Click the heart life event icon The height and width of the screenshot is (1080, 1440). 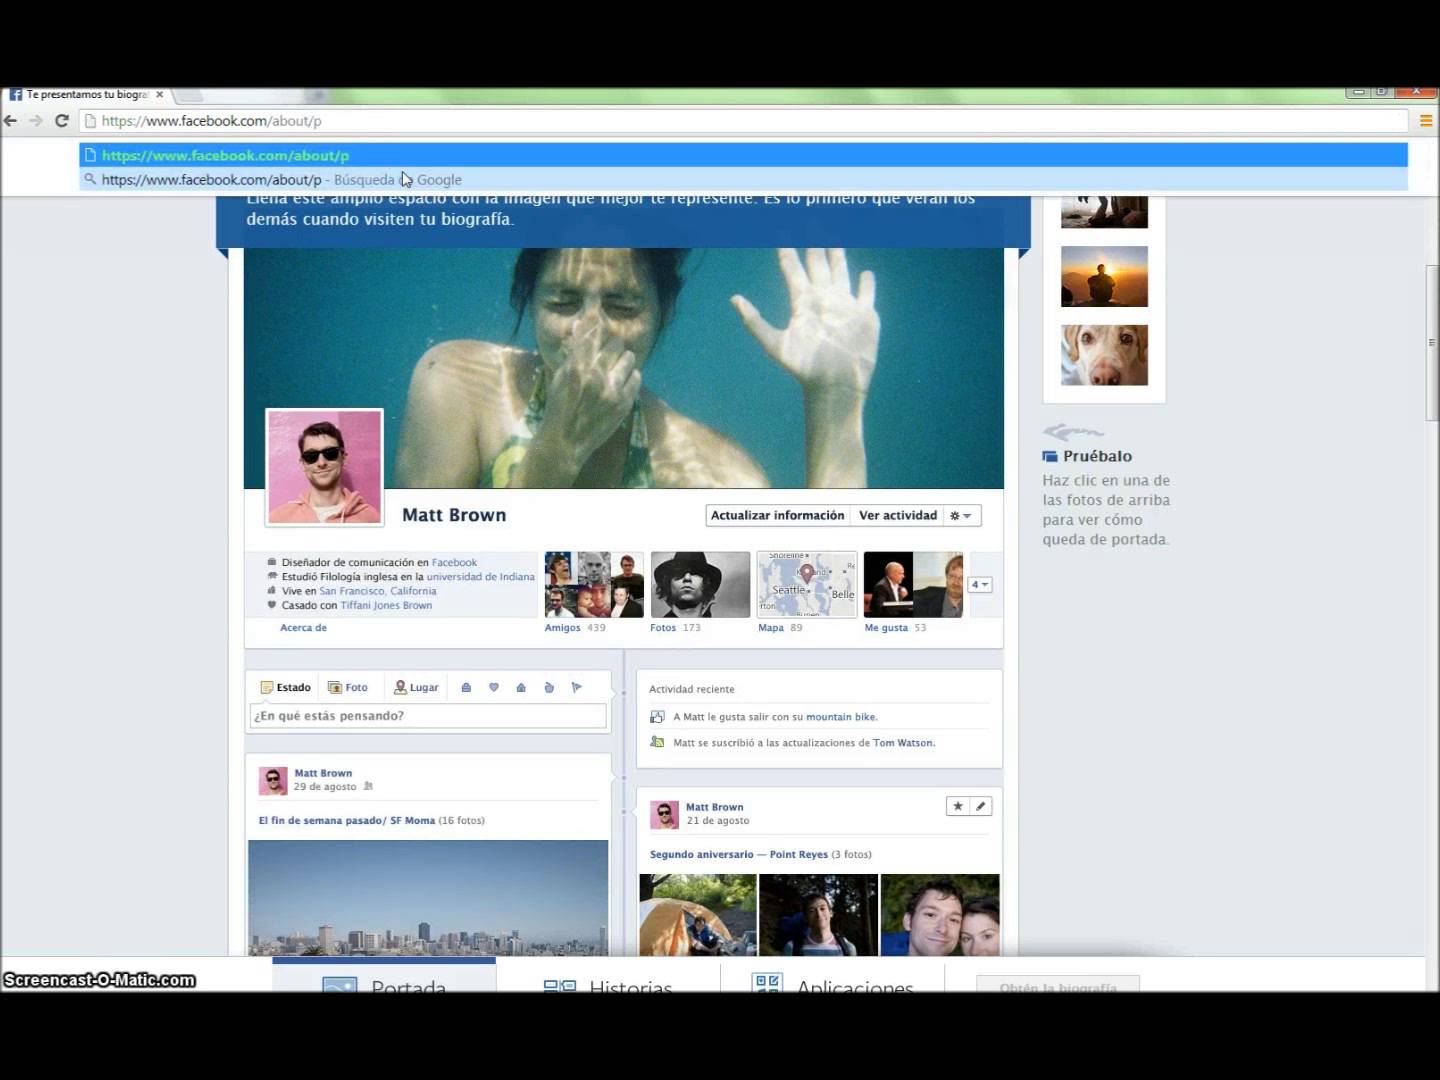(493, 687)
